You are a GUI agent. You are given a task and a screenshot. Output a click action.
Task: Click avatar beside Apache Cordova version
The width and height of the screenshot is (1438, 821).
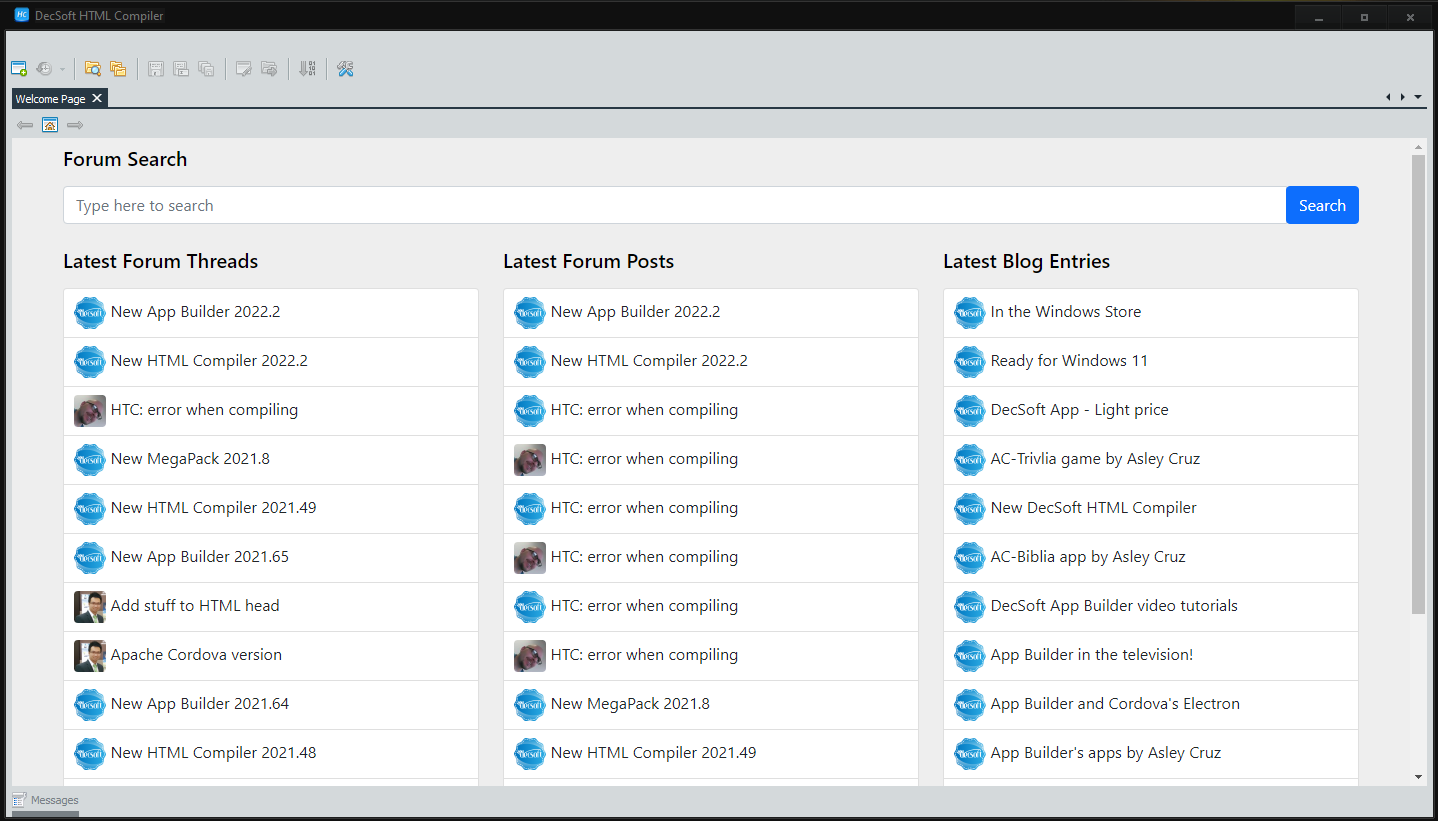point(90,655)
